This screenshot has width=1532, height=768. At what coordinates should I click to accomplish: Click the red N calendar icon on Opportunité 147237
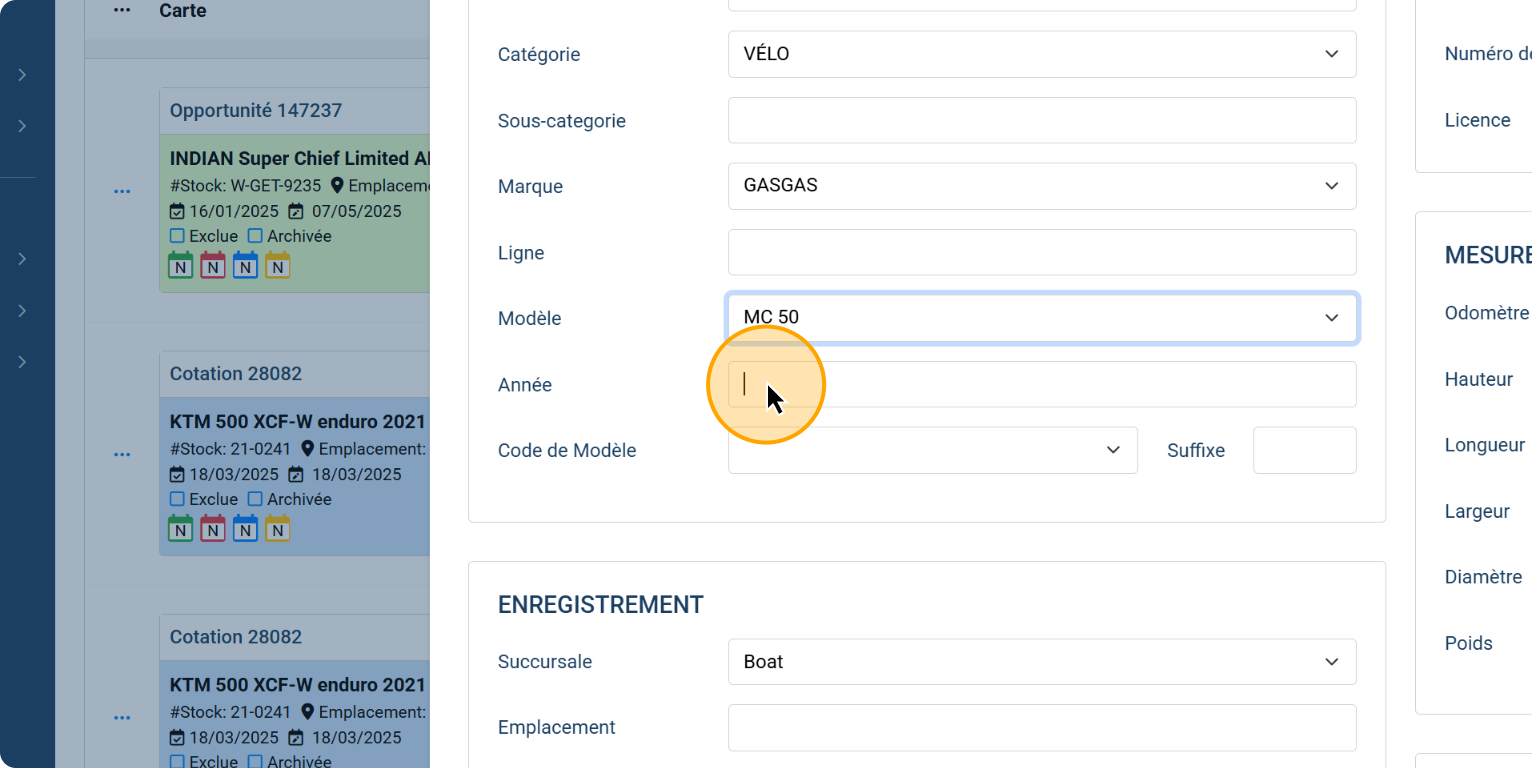(x=213, y=266)
